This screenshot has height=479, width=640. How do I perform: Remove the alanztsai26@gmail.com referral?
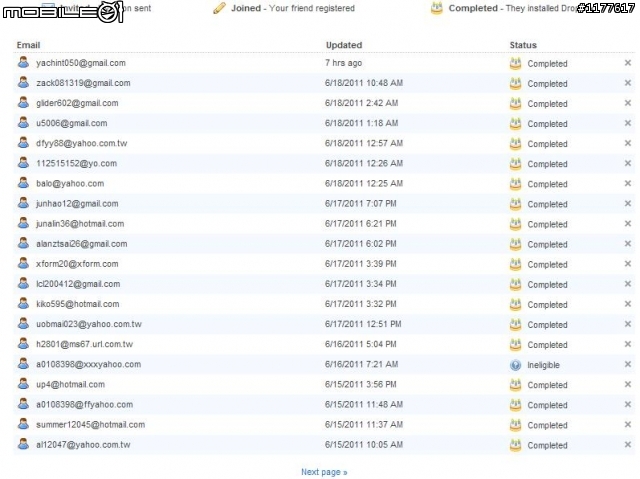pos(628,244)
